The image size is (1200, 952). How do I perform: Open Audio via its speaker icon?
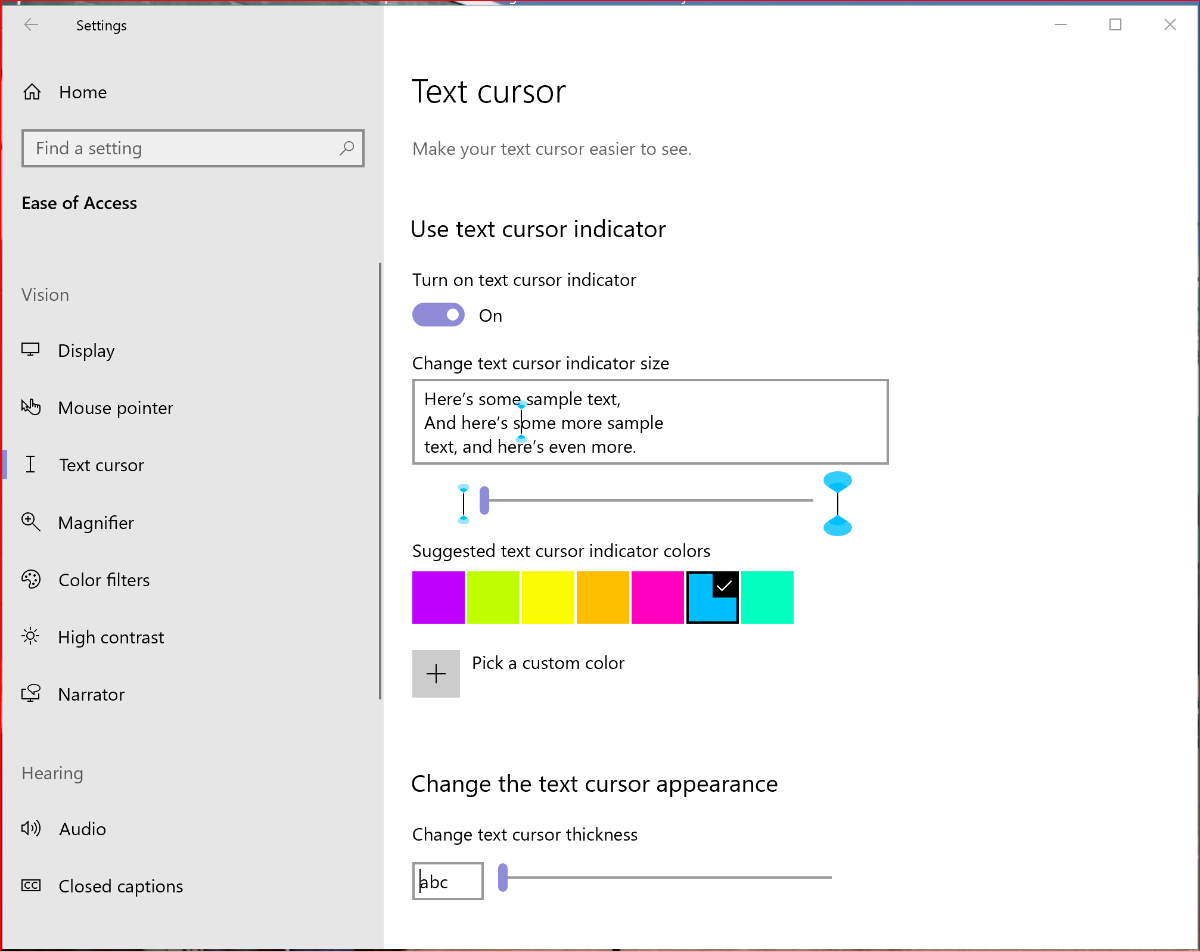pos(31,828)
